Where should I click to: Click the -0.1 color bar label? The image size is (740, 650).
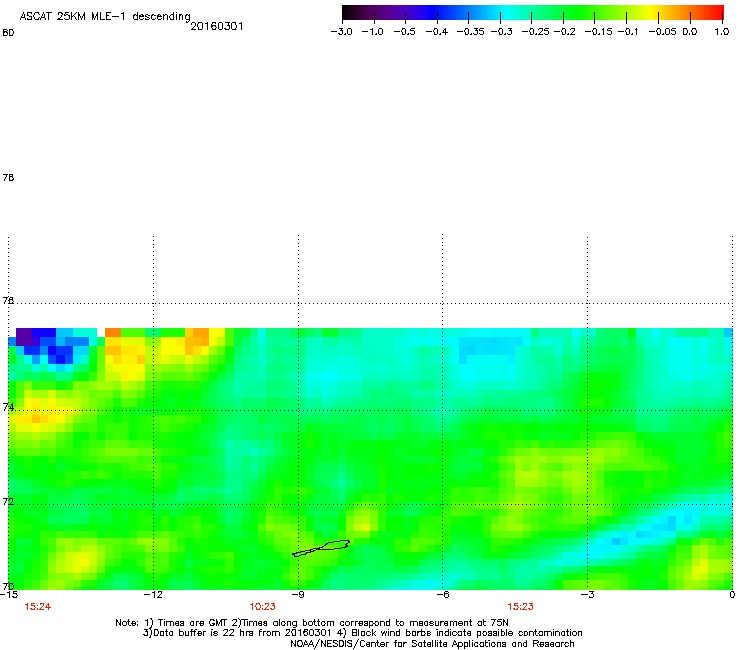(627, 32)
